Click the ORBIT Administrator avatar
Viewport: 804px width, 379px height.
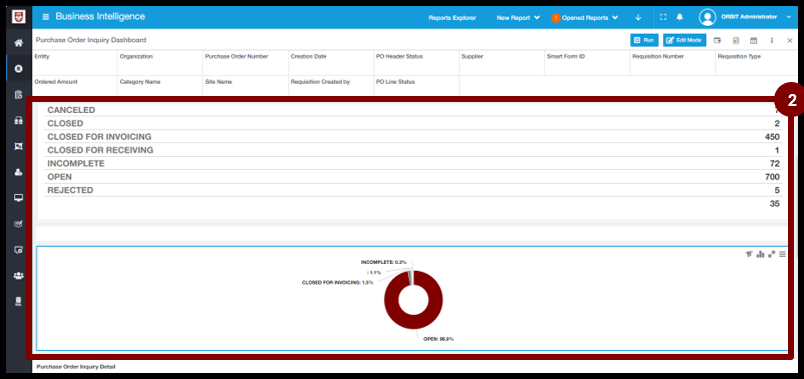coord(707,17)
